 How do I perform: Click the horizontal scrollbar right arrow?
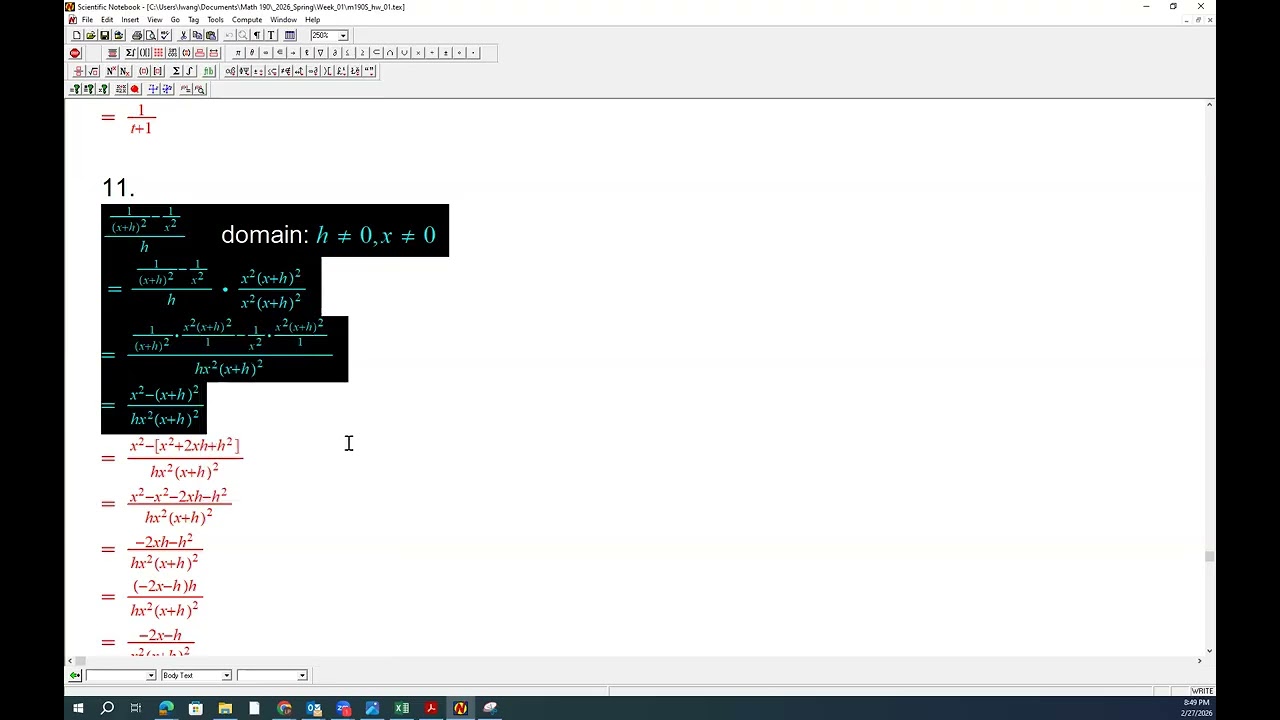(x=1199, y=661)
